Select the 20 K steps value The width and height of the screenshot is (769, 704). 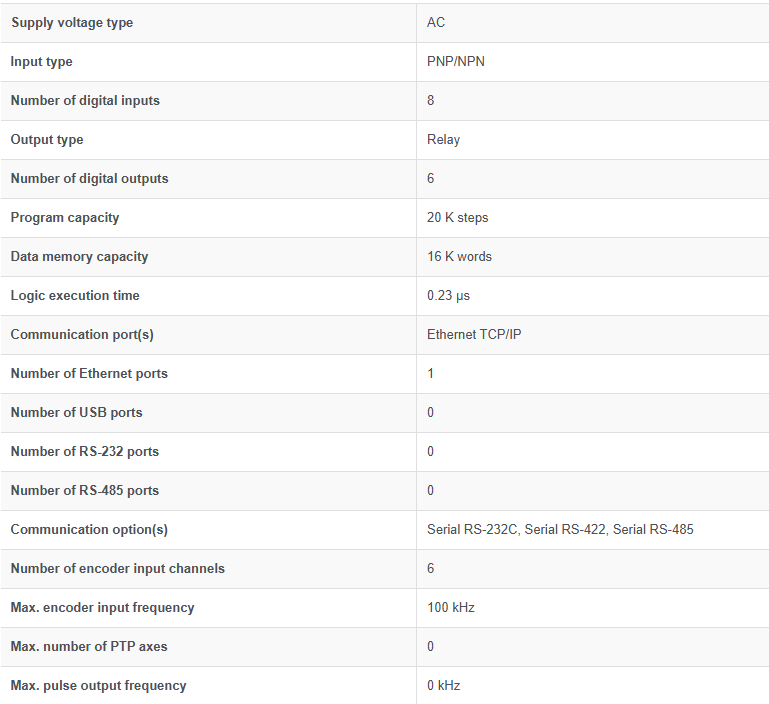tap(457, 218)
